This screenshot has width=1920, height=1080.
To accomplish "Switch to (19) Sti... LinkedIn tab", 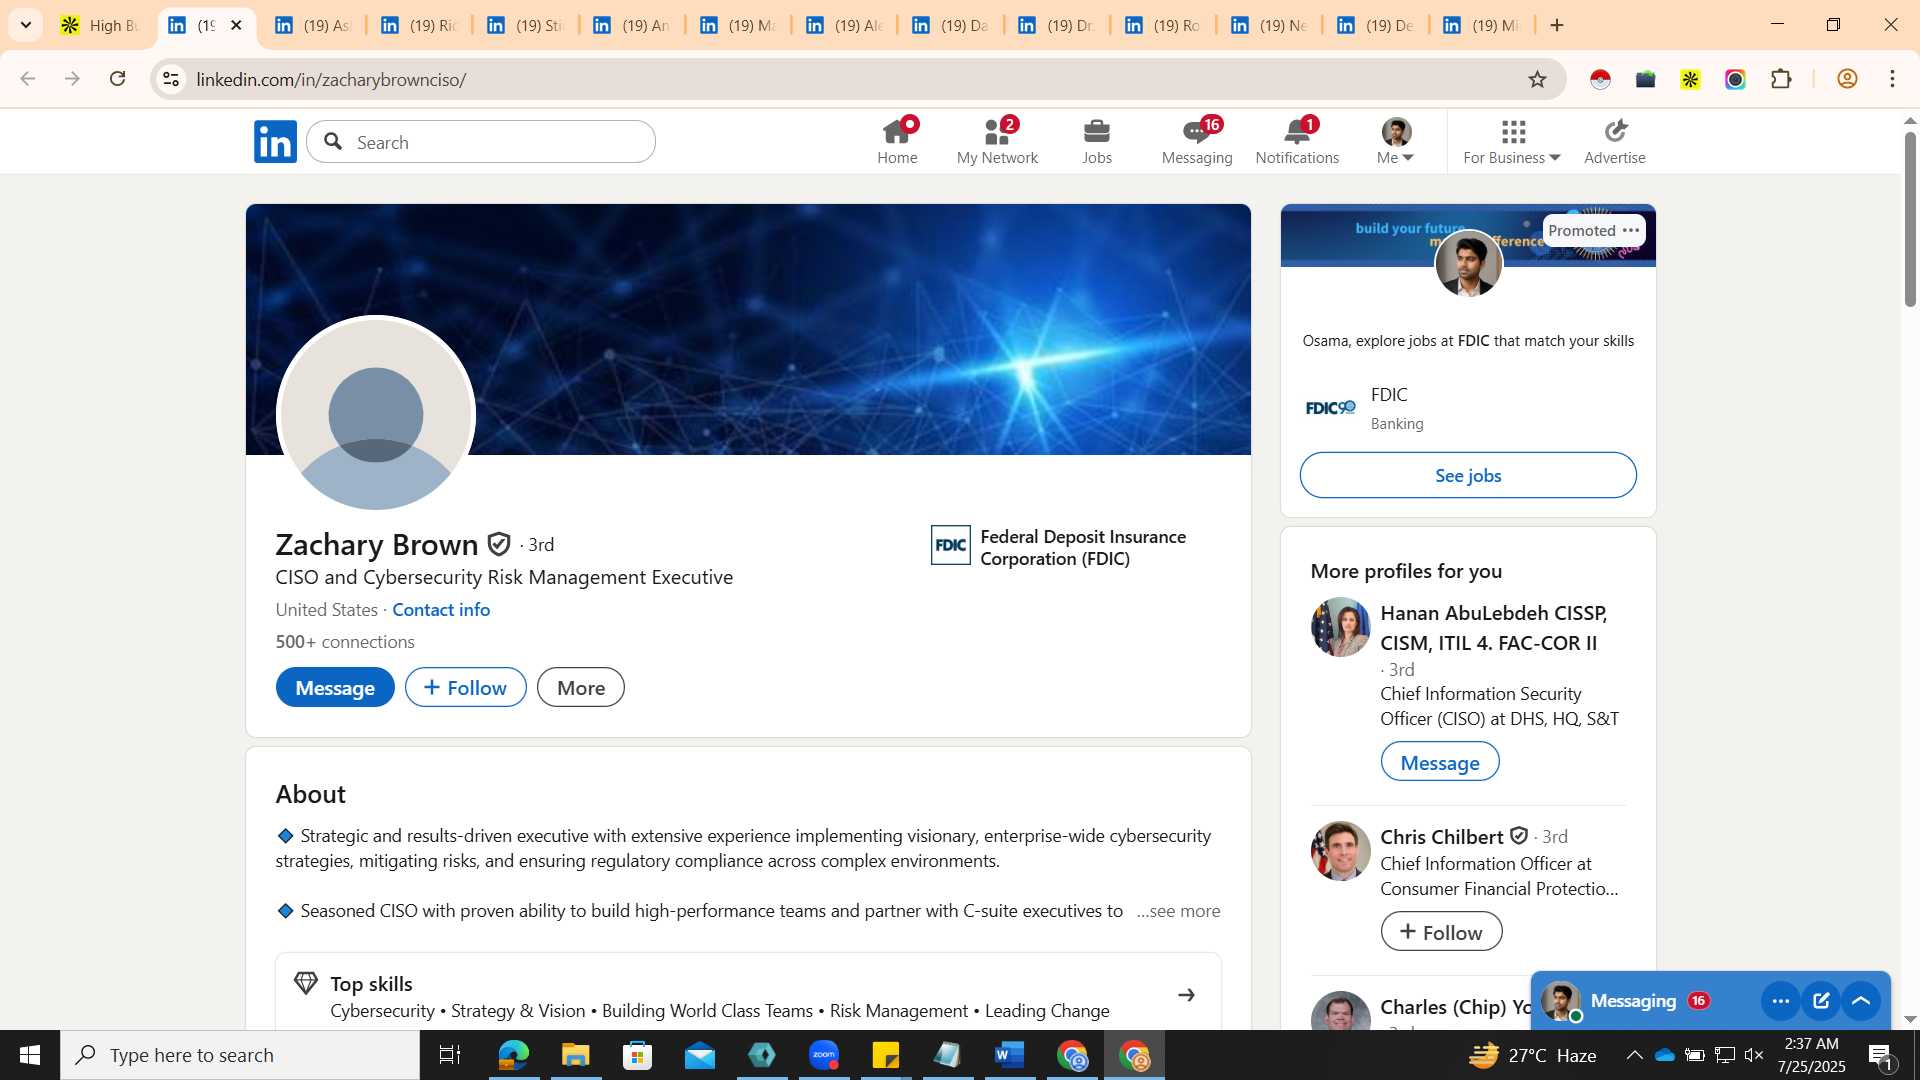I will coord(525,25).
